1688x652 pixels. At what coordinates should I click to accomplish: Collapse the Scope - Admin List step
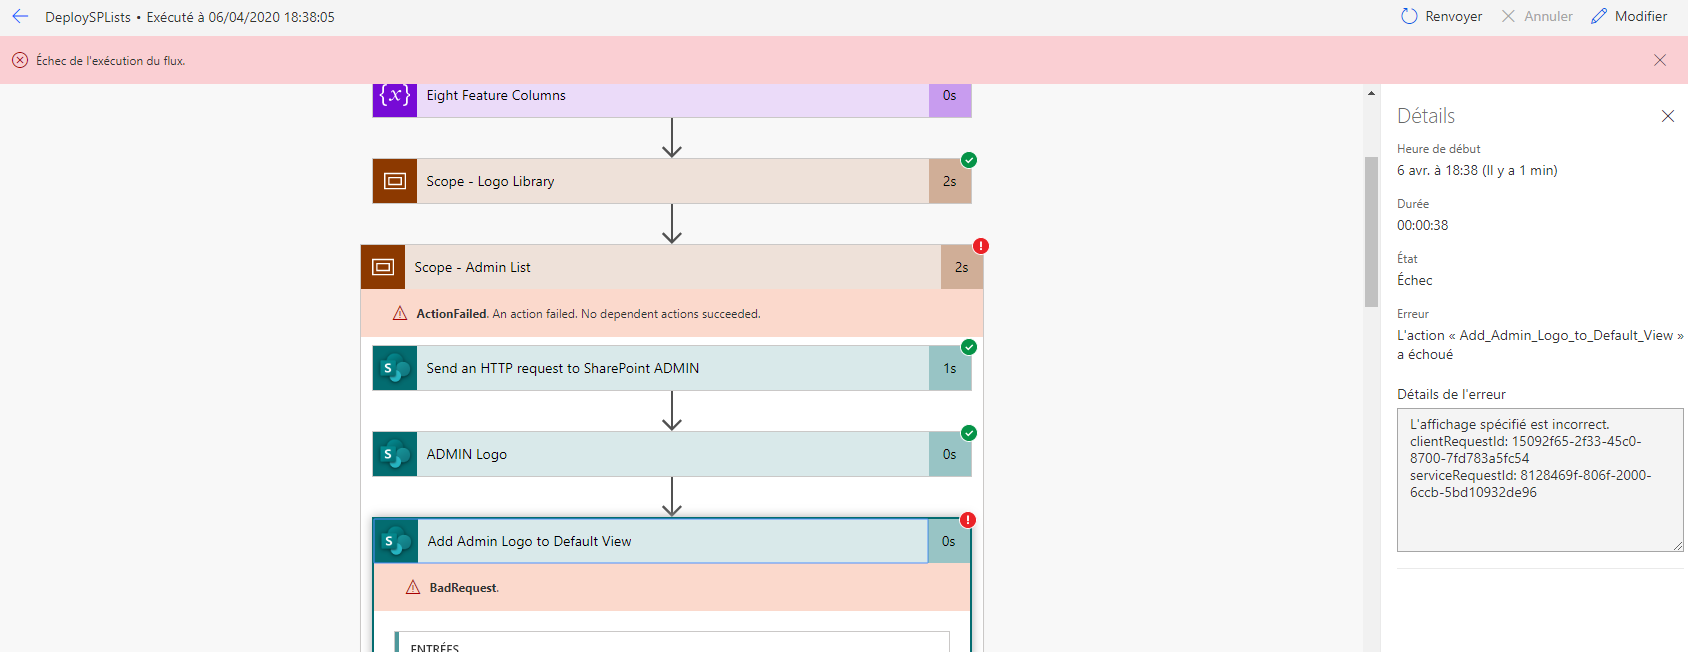(672, 267)
